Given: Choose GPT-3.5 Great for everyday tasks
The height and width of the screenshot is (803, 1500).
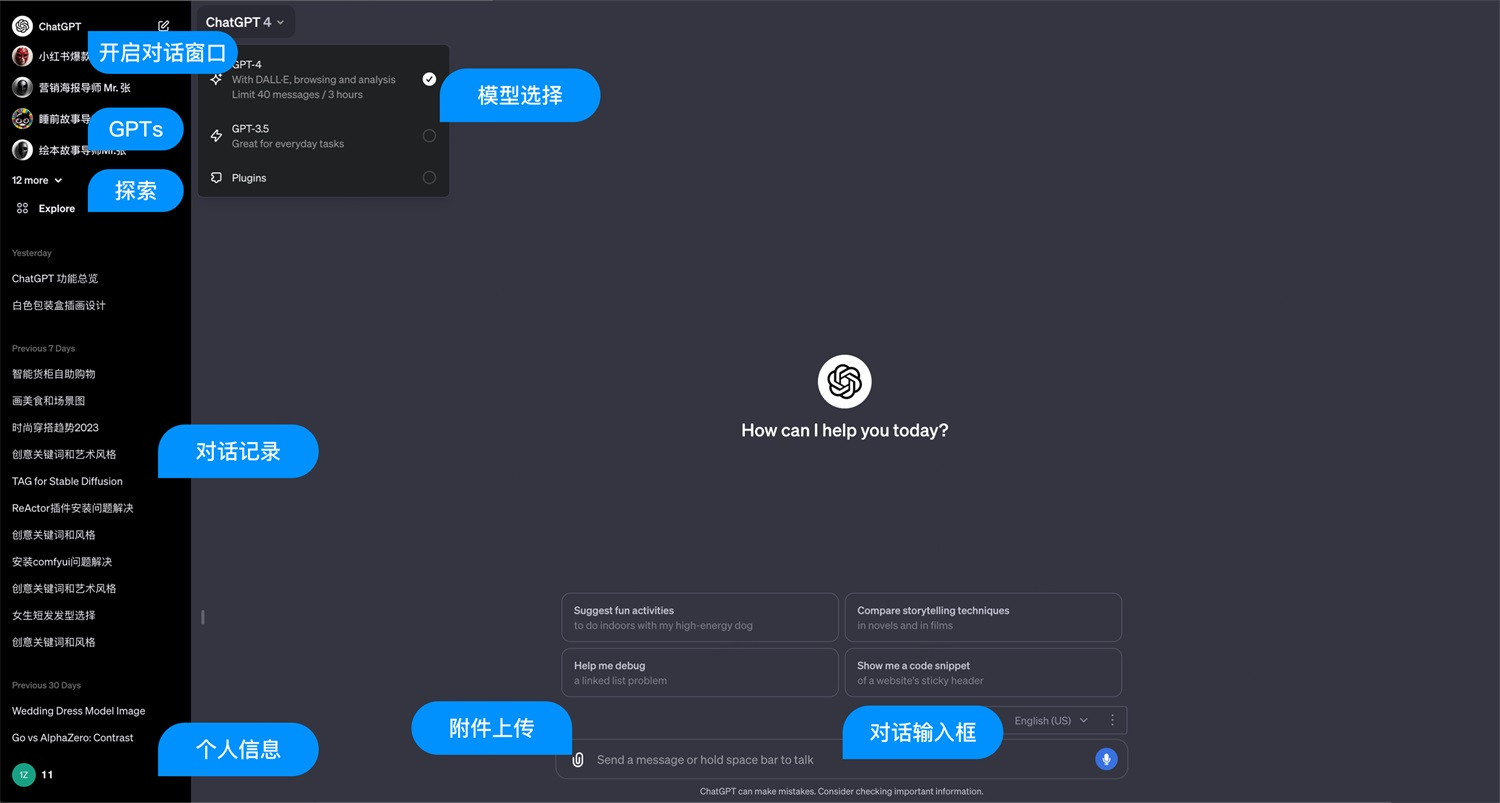Looking at the screenshot, I should pos(323,136).
